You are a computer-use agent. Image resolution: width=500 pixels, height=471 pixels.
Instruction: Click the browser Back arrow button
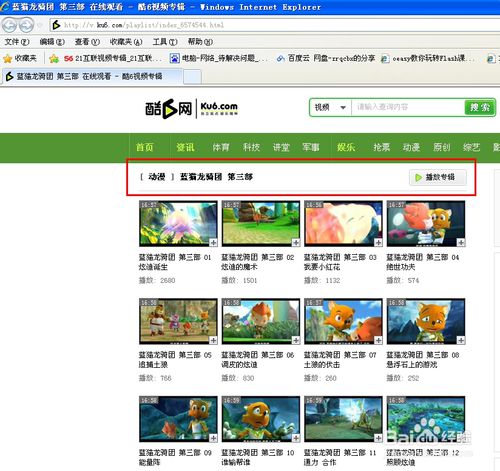pos(10,25)
